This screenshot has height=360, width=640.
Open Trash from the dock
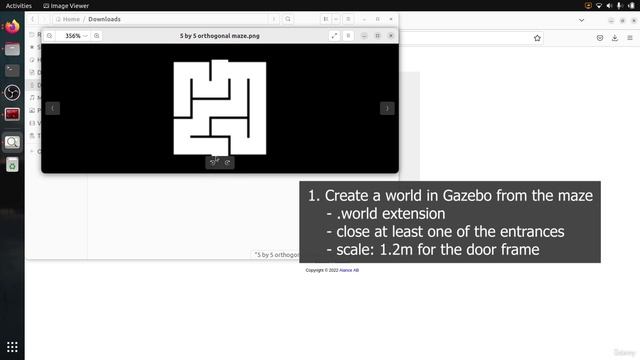point(12,165)
